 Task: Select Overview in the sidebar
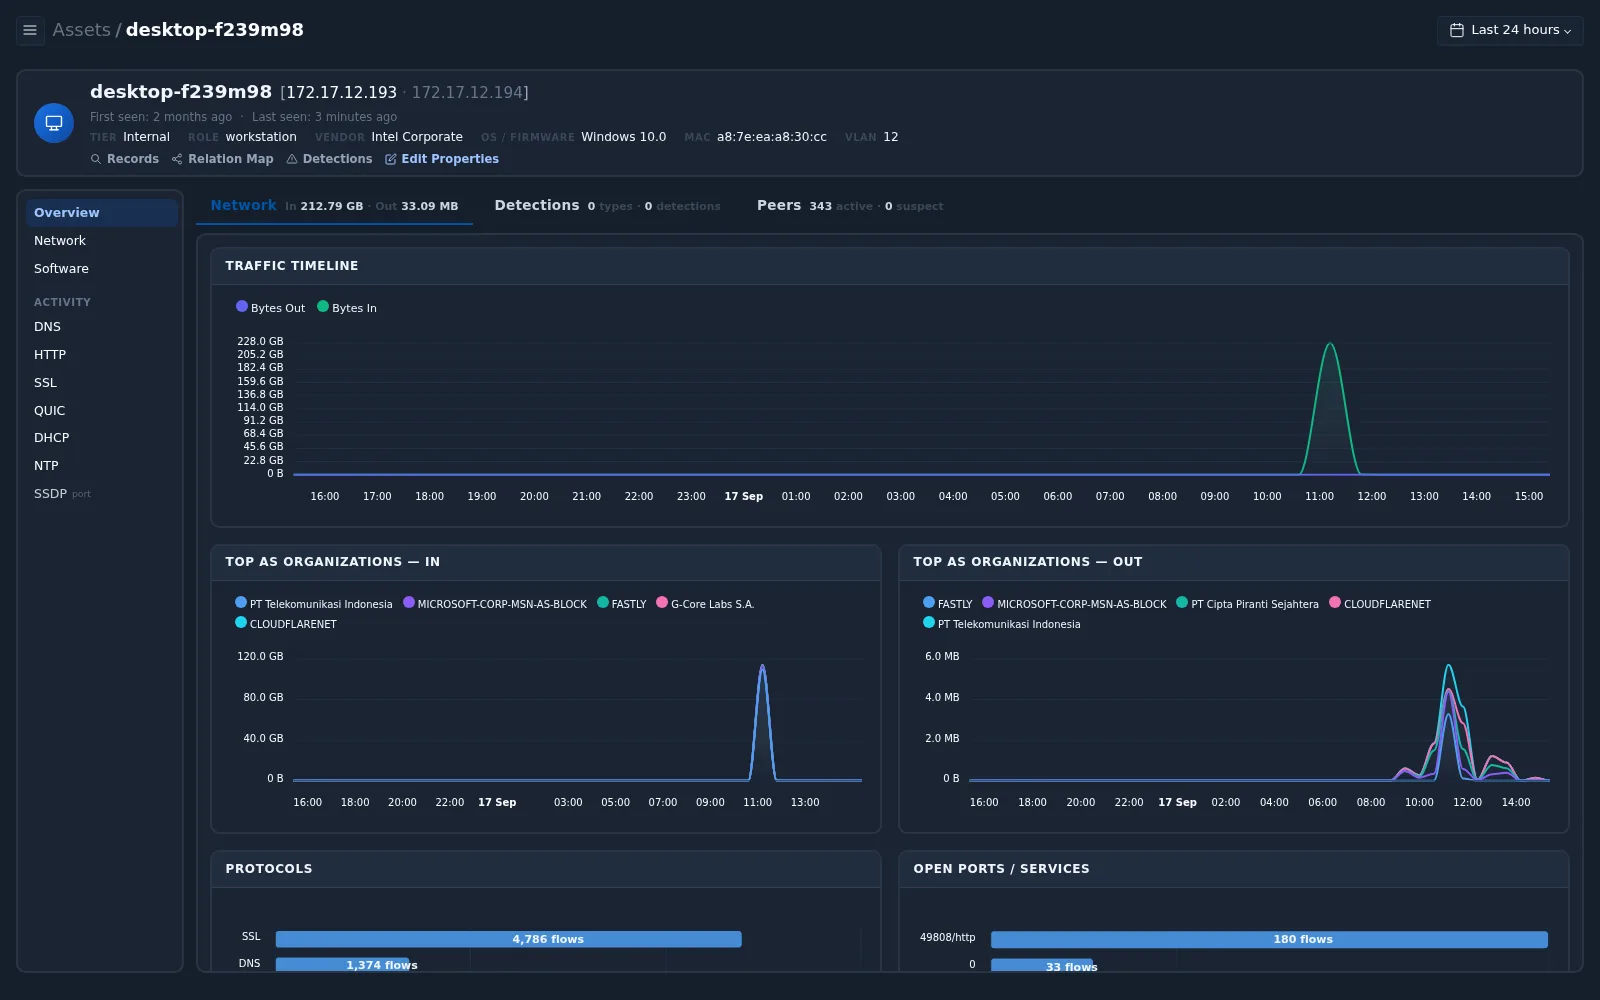point(101,213)
